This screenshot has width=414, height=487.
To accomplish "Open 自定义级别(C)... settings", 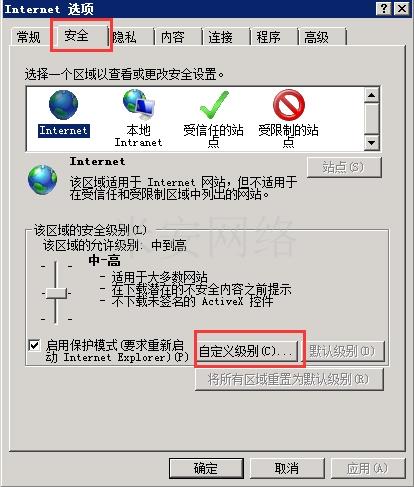I will click(x=248, y=351).
